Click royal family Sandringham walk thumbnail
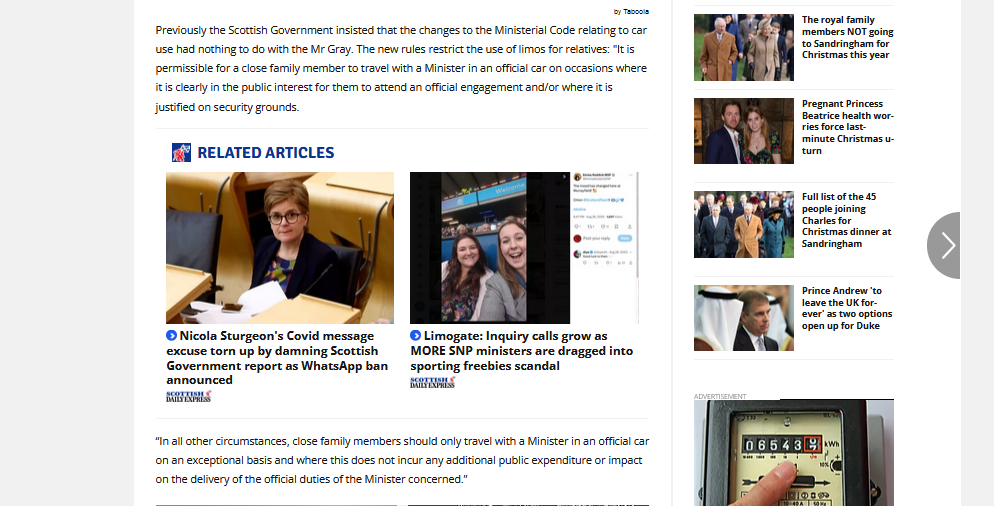The image size is (994, 506). (x=744, y=48)
